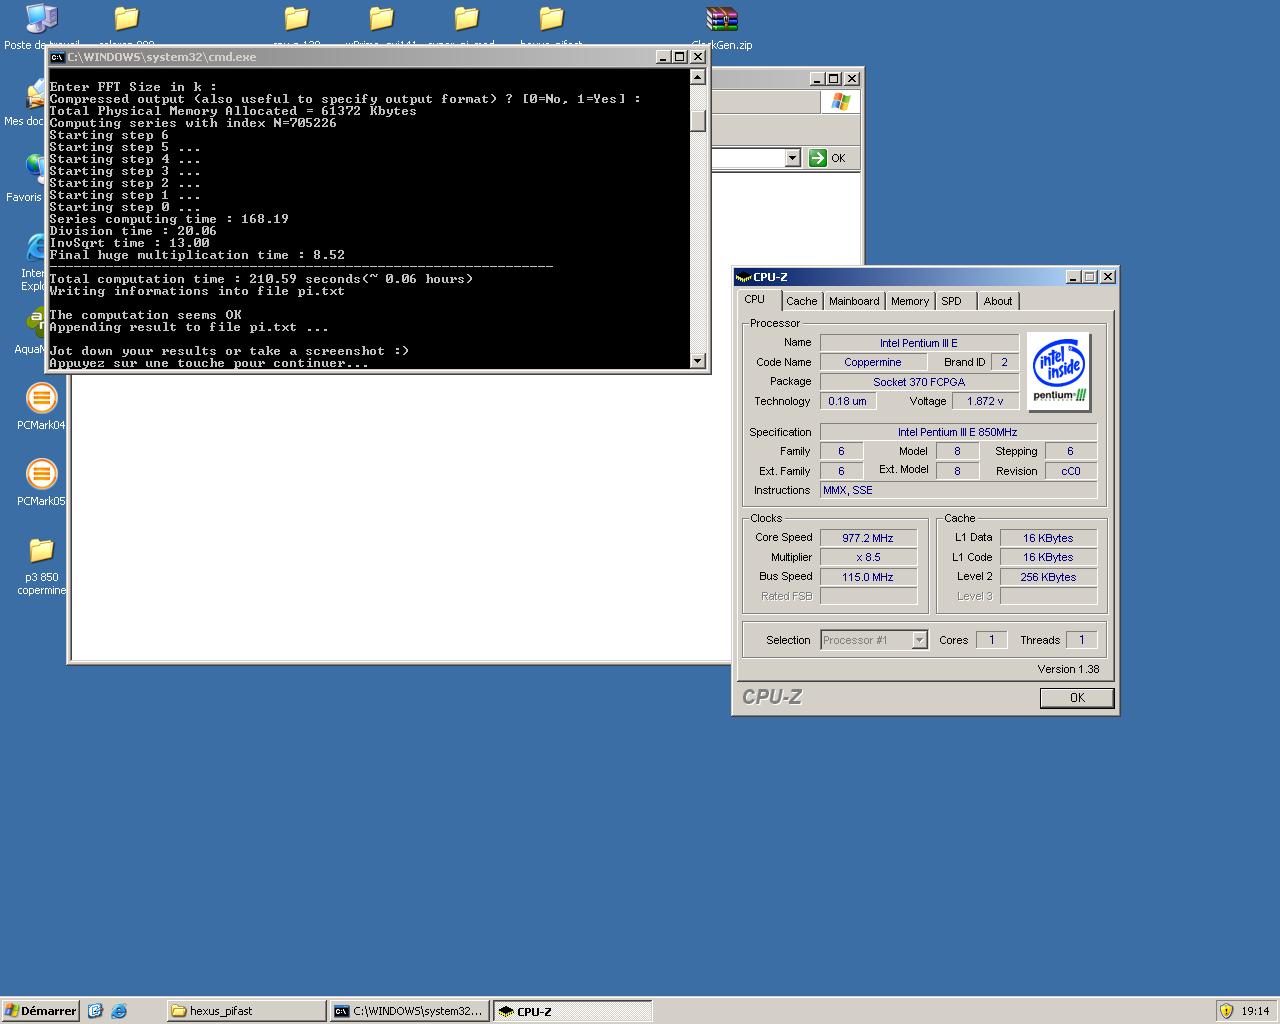Expand the Explorer address bar dropdown
This screenshot has height=1024, width=1280.
(792, 158)
